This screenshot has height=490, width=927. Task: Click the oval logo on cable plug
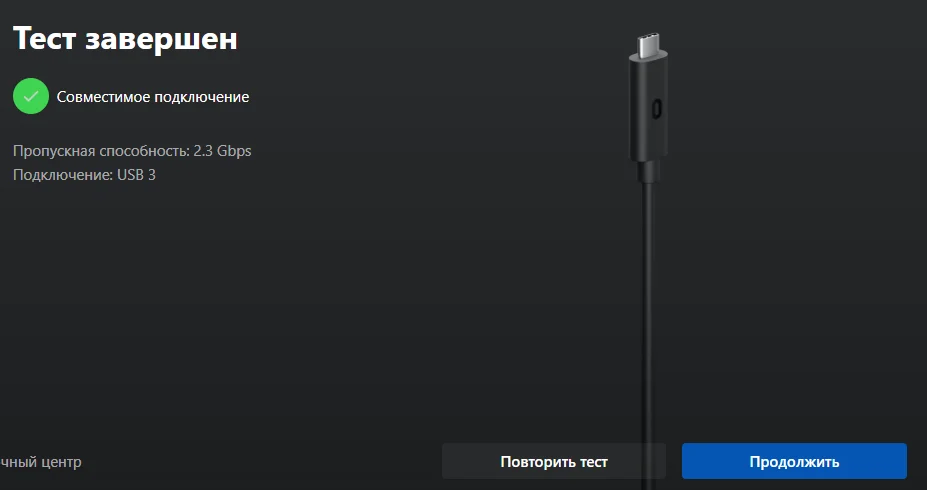(x=657, y=109)
